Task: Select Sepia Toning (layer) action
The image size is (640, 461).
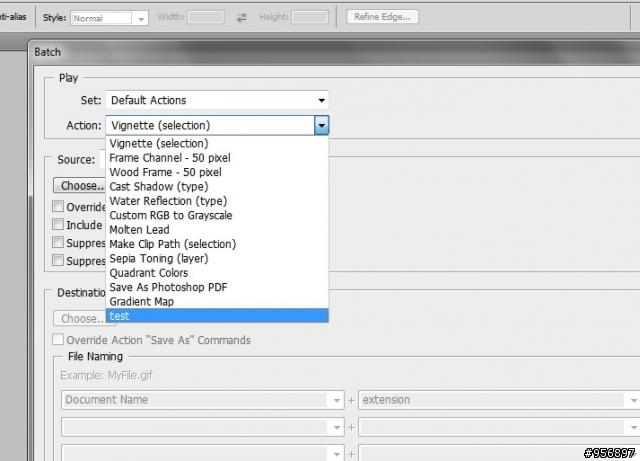Action: pyautogui.click(x=217, y=258)
